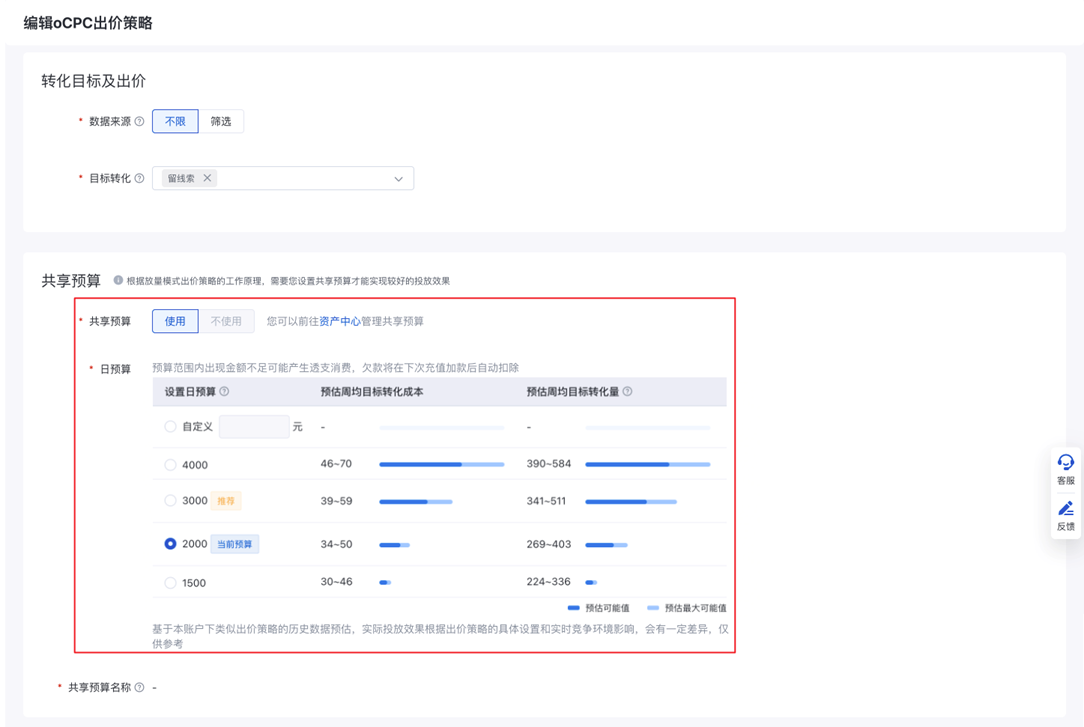This screenshot has width=1084, height=727.
Task: Click the 4000 estimated cost bar
Action: click(x=441, y=465)
